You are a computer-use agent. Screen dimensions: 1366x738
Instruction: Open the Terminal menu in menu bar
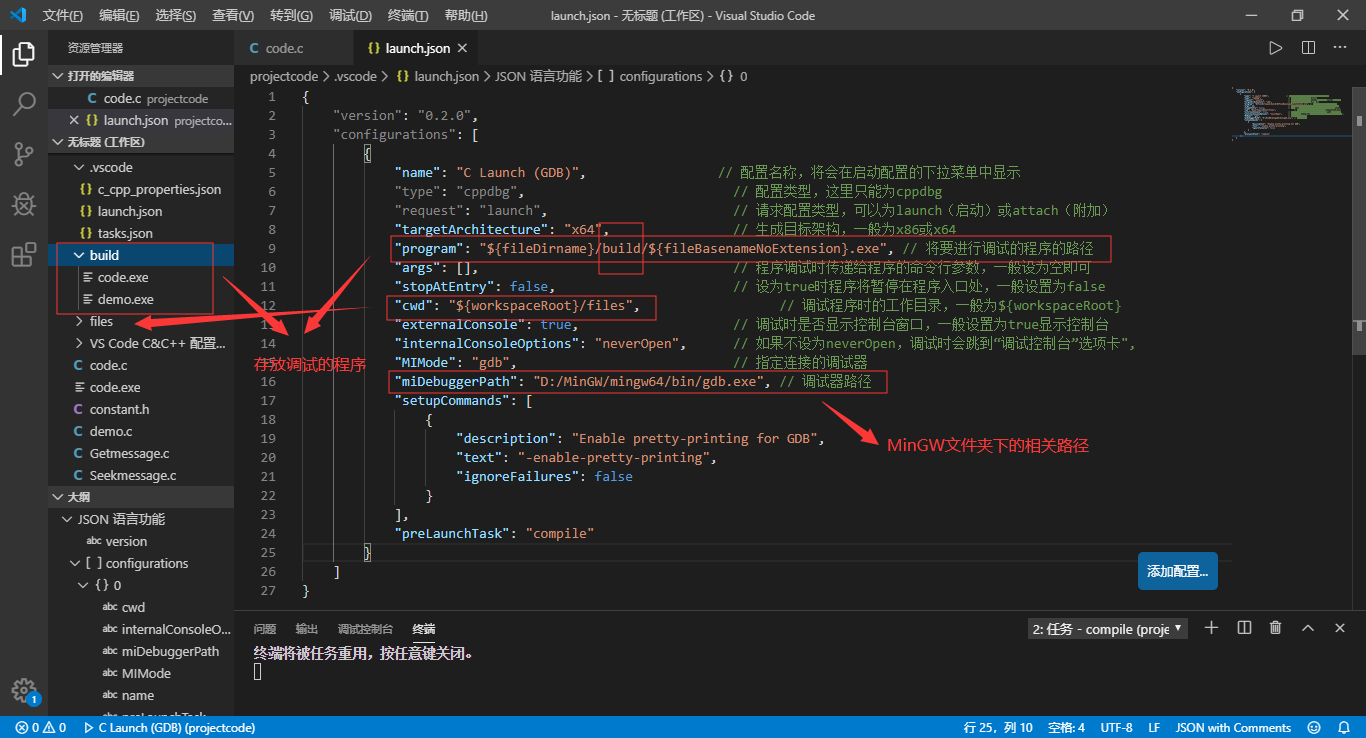(x=407, y=16)
